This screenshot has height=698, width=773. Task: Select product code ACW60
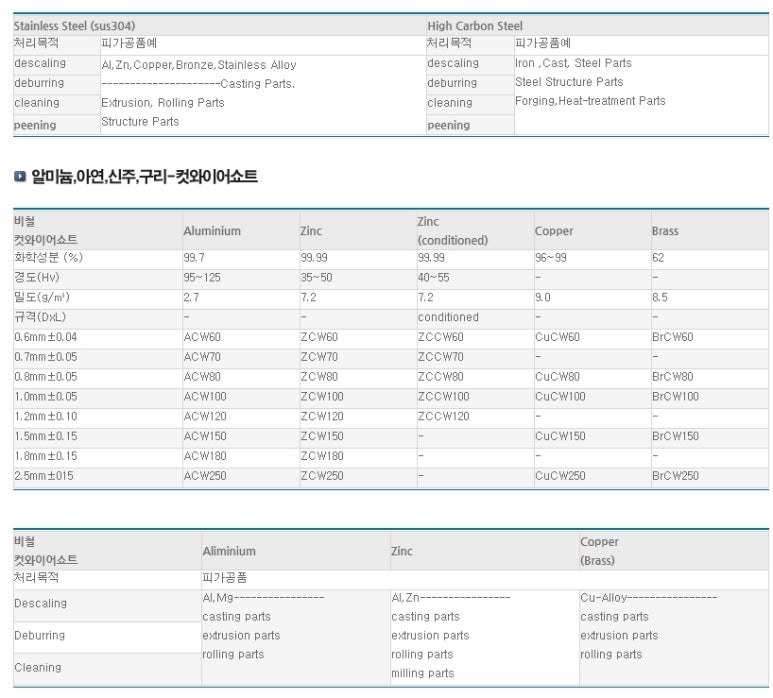[202, 337]
